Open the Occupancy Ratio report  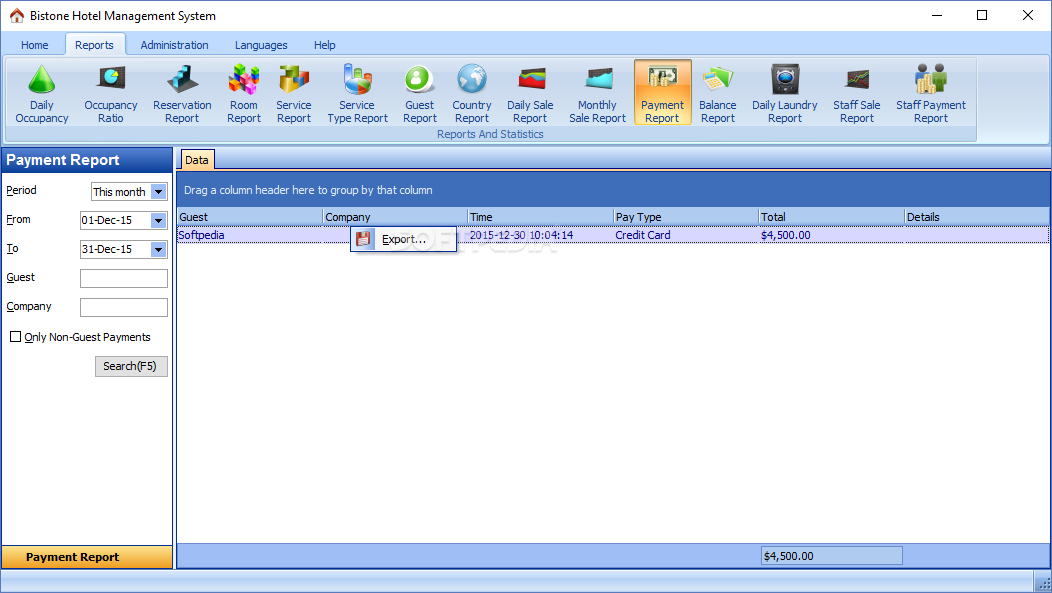[x=111, y=93]
